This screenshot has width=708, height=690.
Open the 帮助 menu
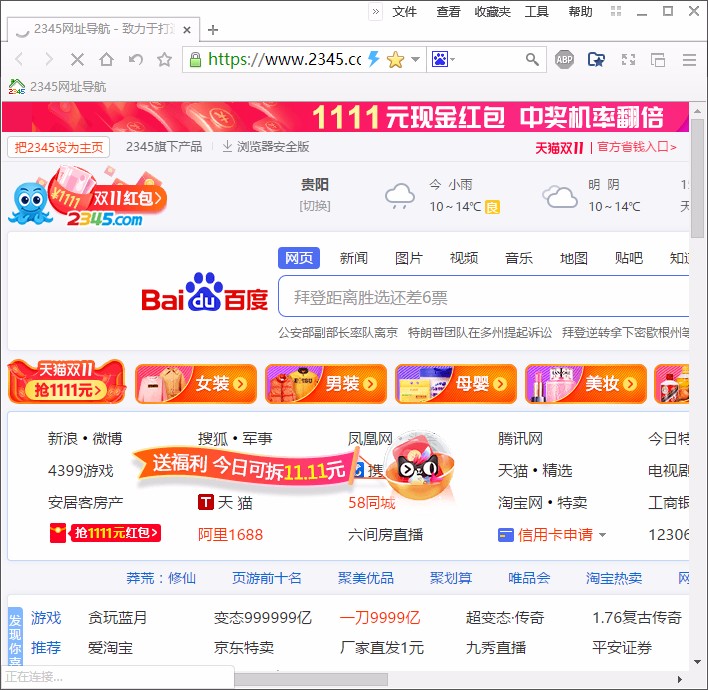[580, 12]
